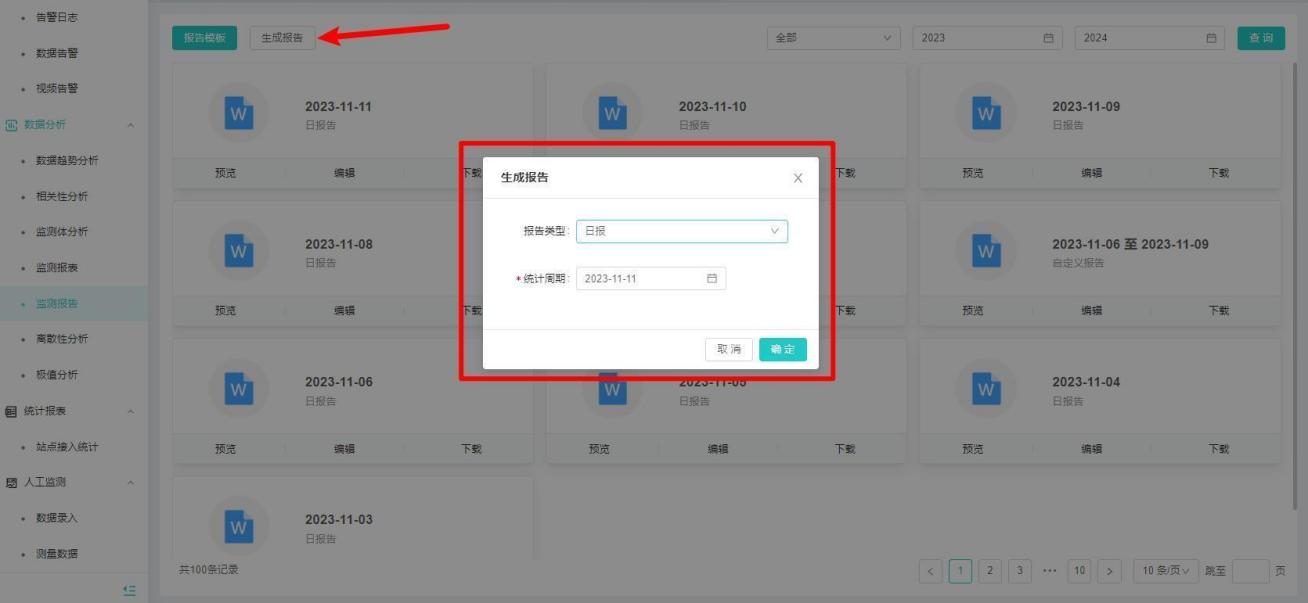Close the 生成报告 dialog with X

797,178
